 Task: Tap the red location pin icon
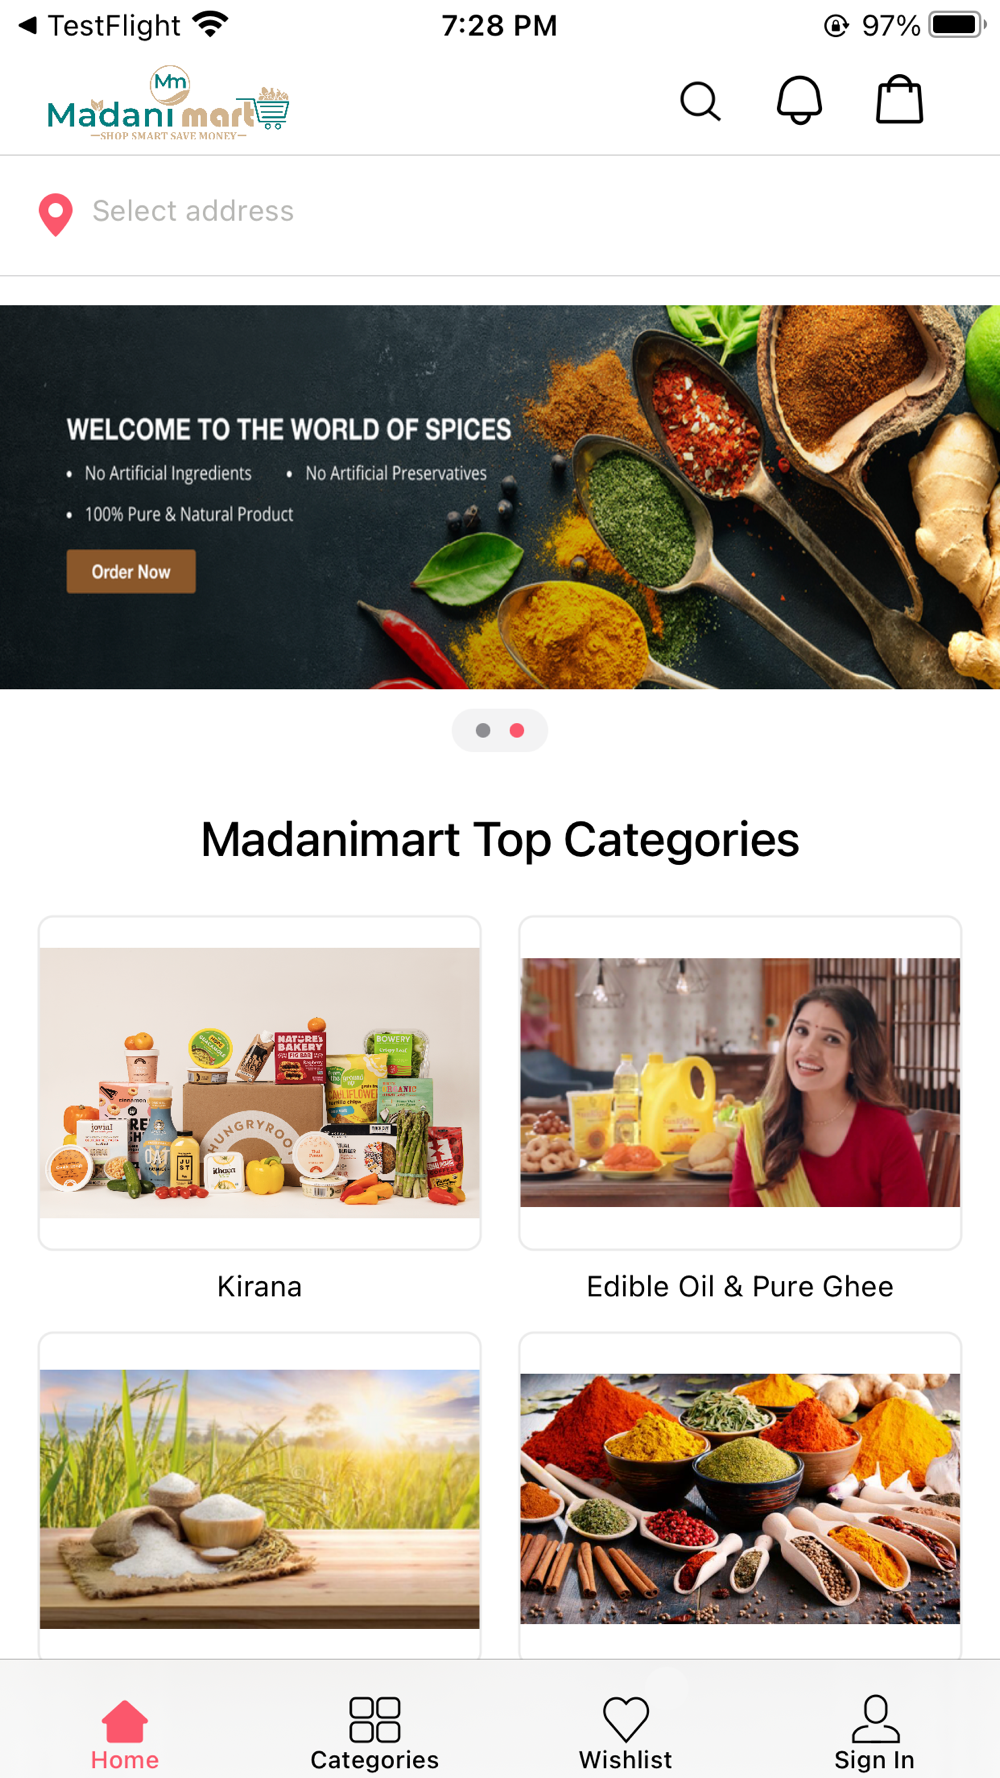click(56, 214)
